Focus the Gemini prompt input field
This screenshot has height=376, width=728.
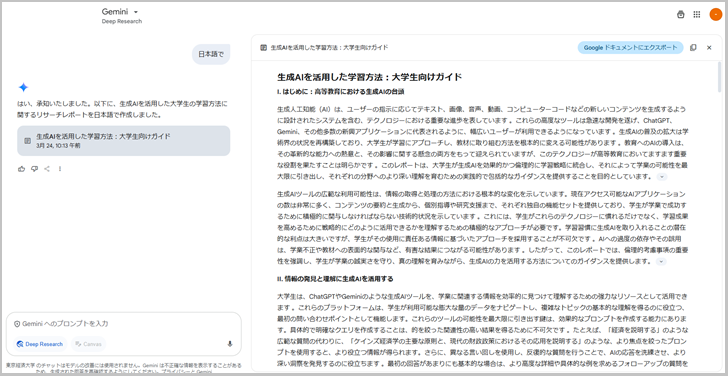click(x=124, y=324)
